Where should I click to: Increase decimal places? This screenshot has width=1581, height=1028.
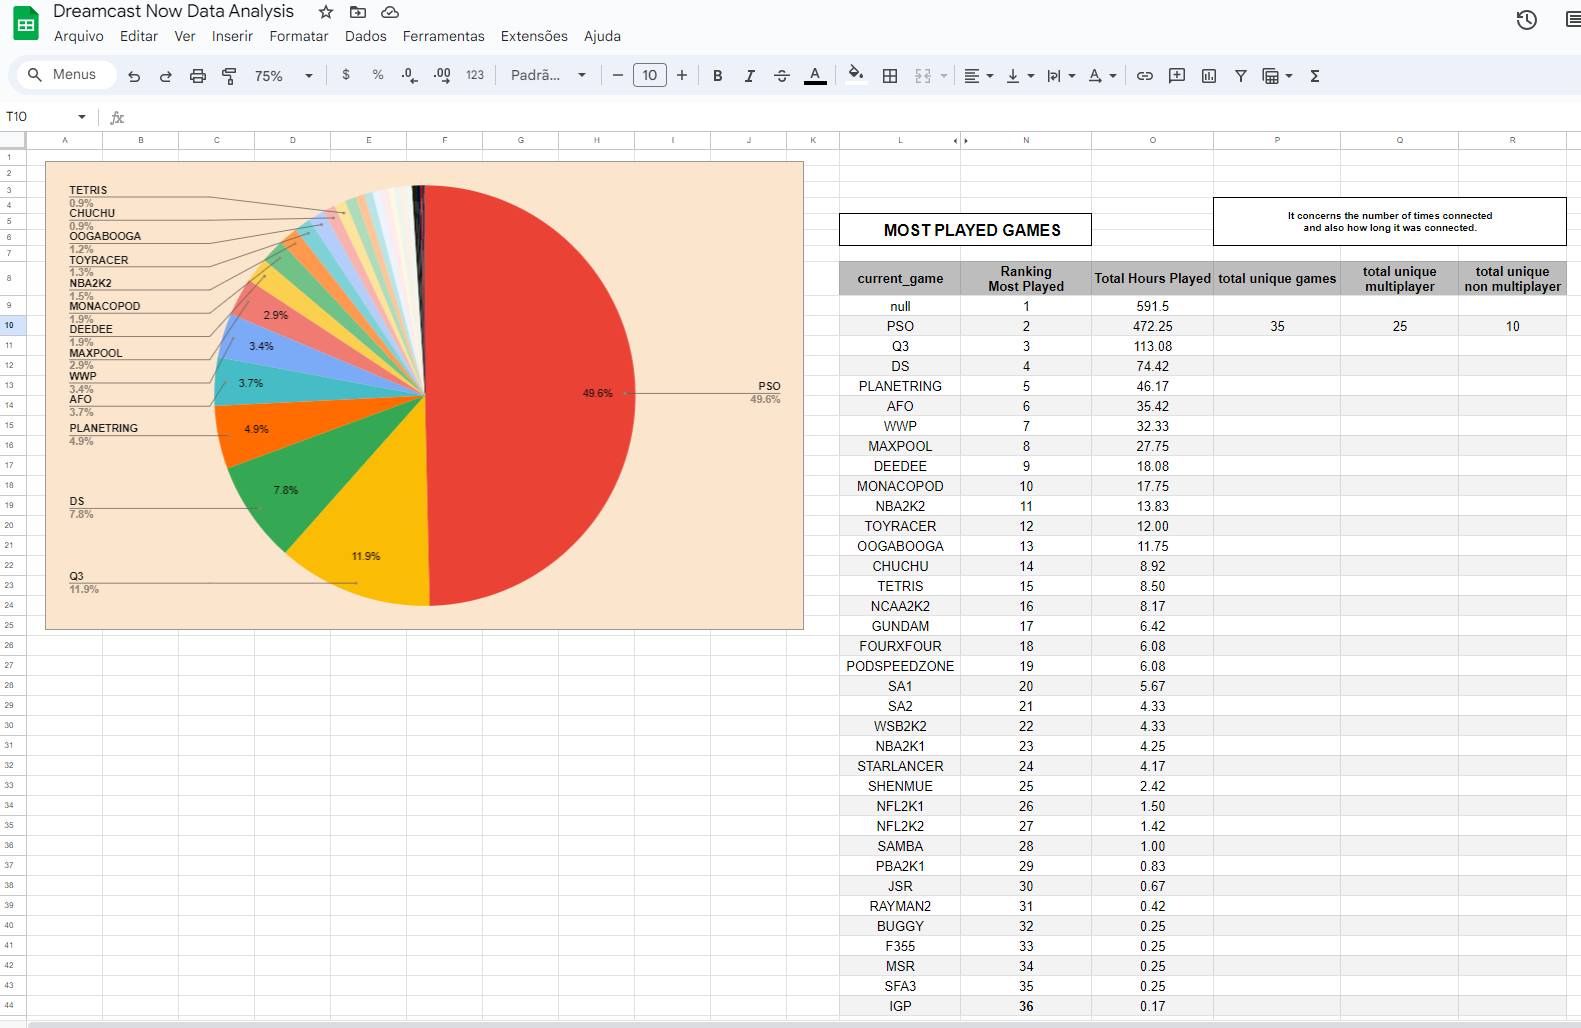(x=442, y=75)
